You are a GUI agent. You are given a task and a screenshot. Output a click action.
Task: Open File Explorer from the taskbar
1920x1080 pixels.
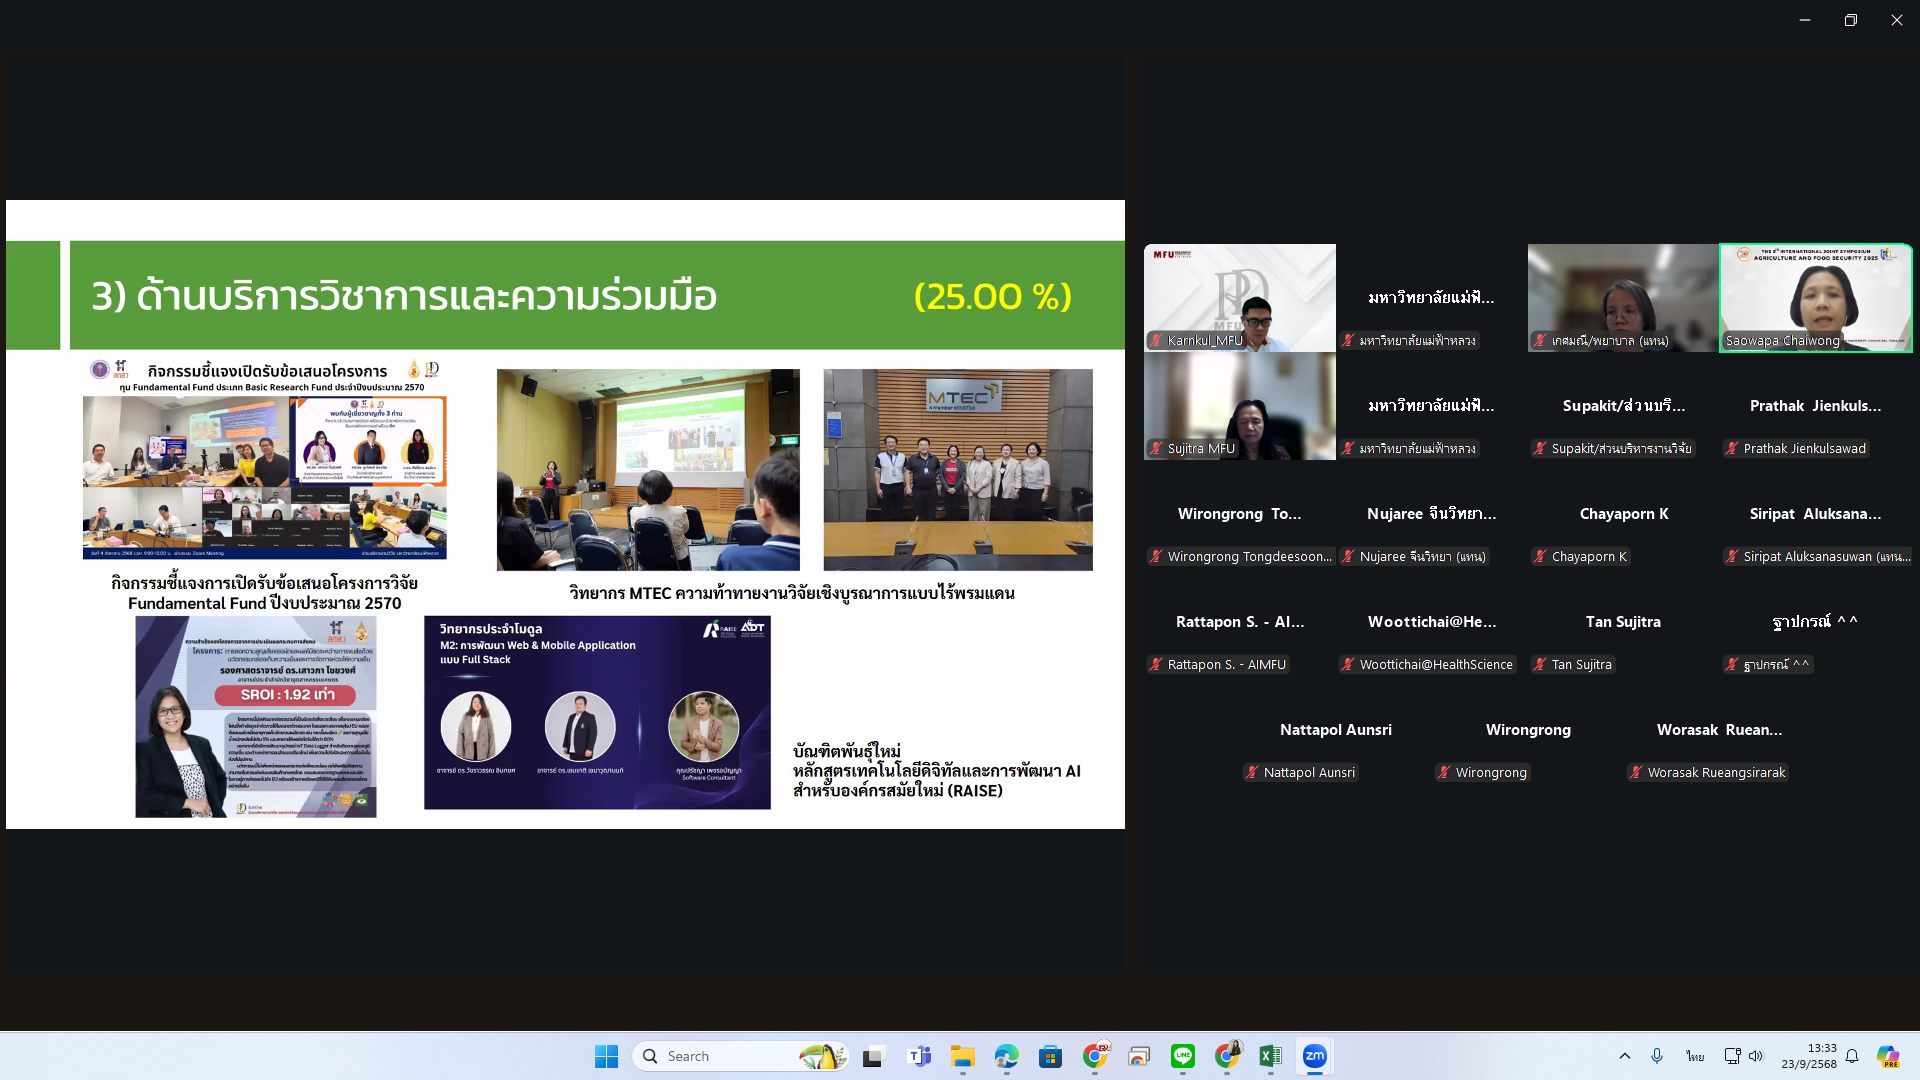[x=962, y=1056]
